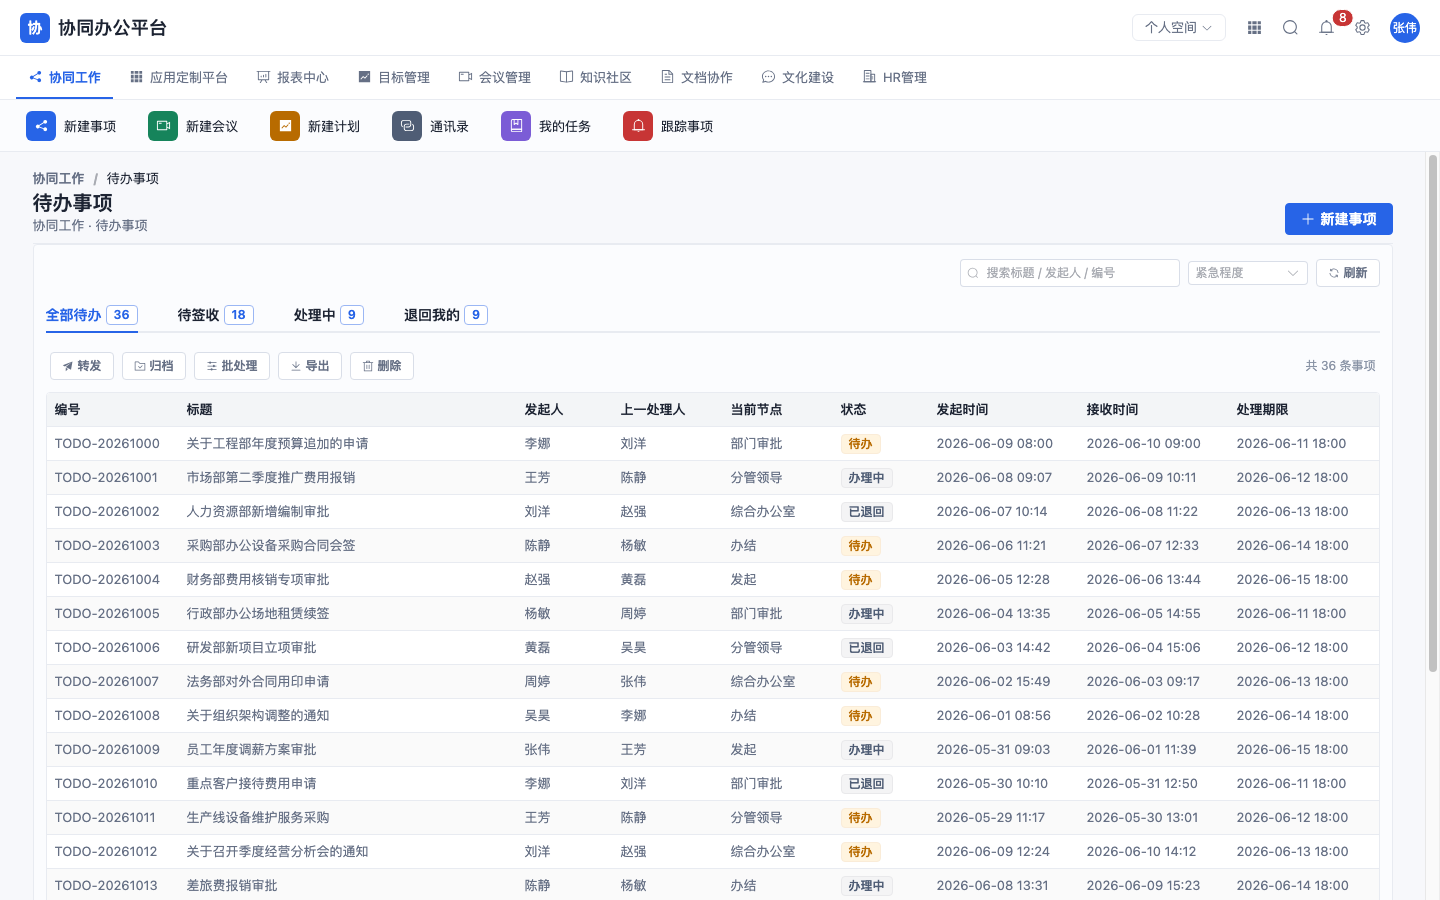Click 办理中 status tag in row TODO-20261001
Viewport: 1440px width, 900px height.
[x=867, y=478]
